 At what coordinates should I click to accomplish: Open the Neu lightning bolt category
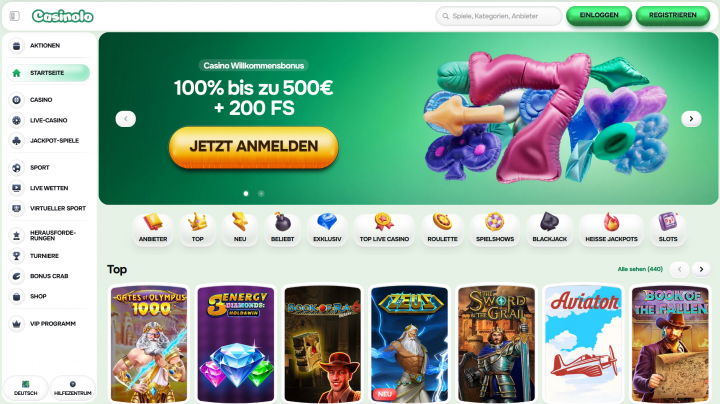[x=240, y=230]
